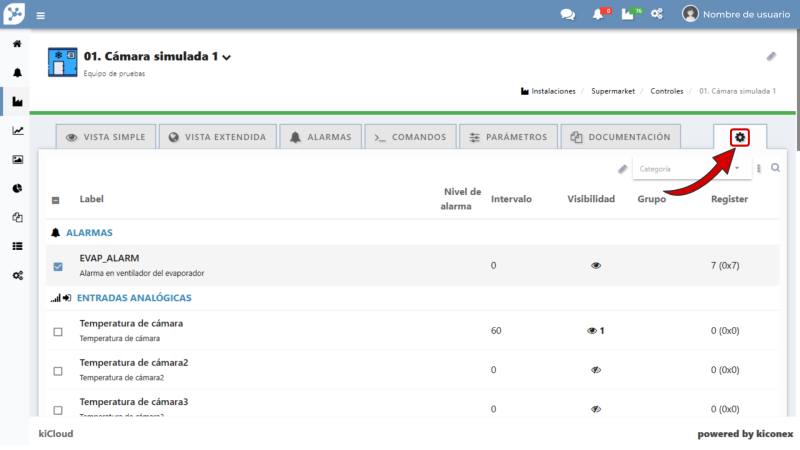Click the edit pencil beside device title

coord(771,57)
